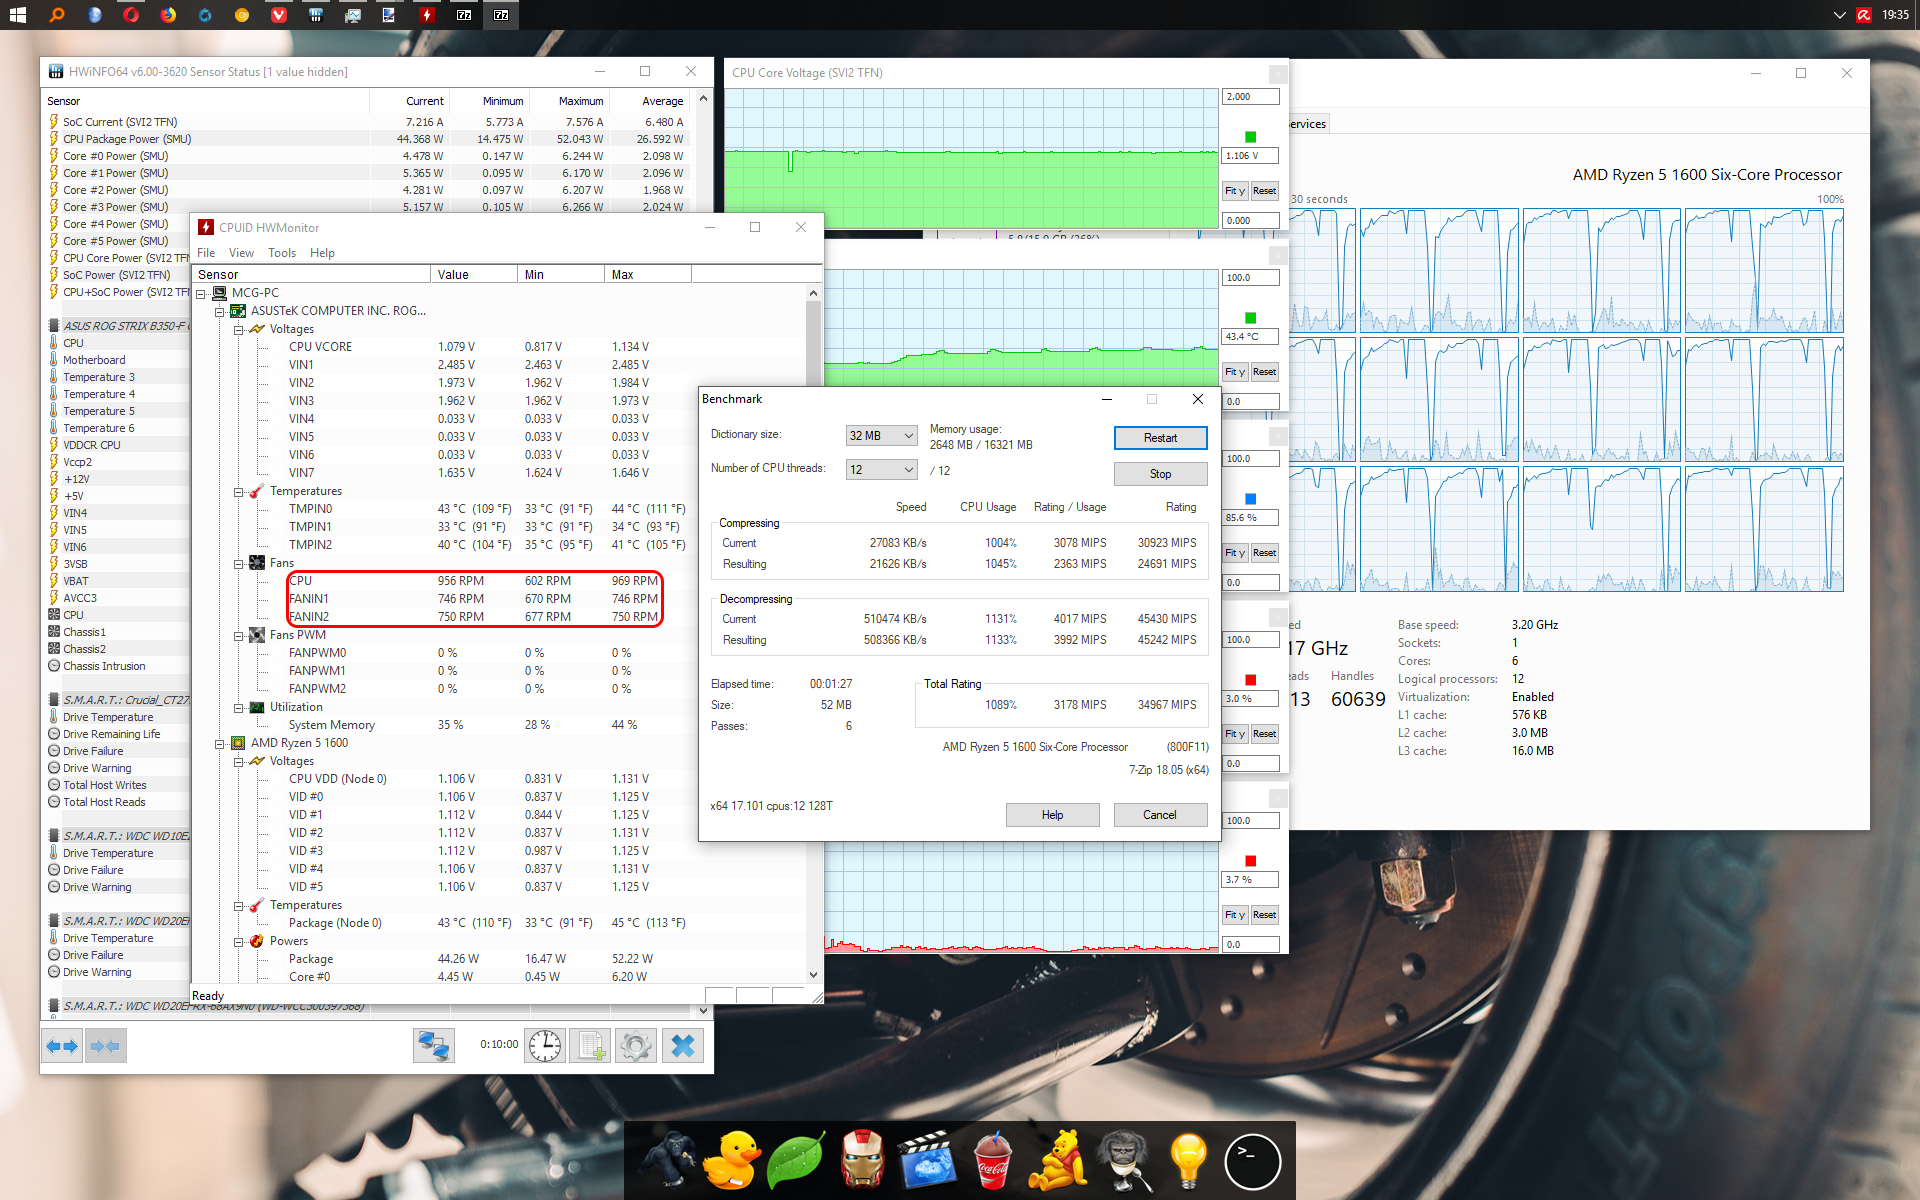
Task: Click the Windows Start button
Action: tap(18, 14)
